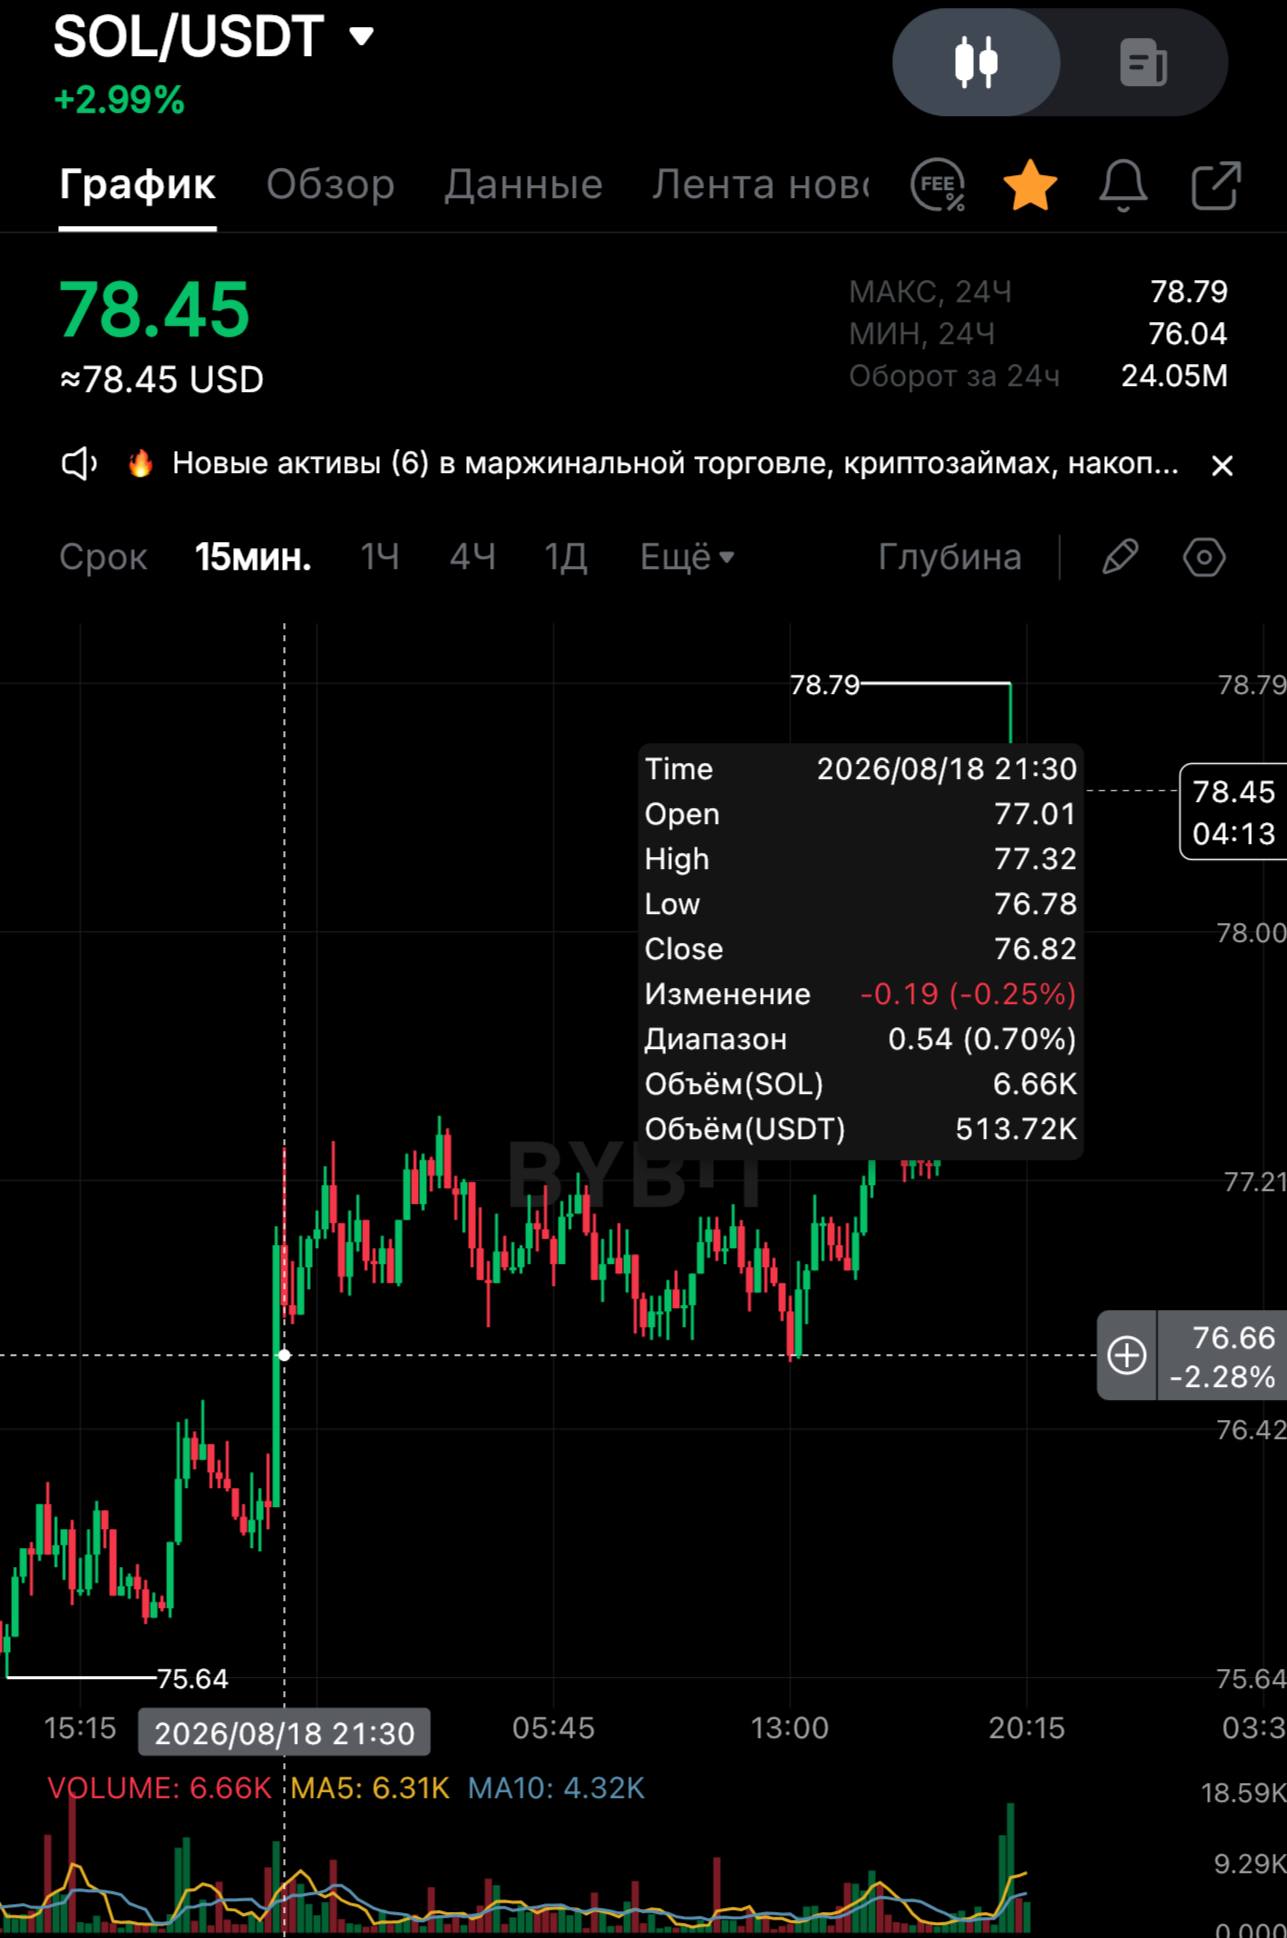Open the drawing tools pencil icon

(1120, 557)
